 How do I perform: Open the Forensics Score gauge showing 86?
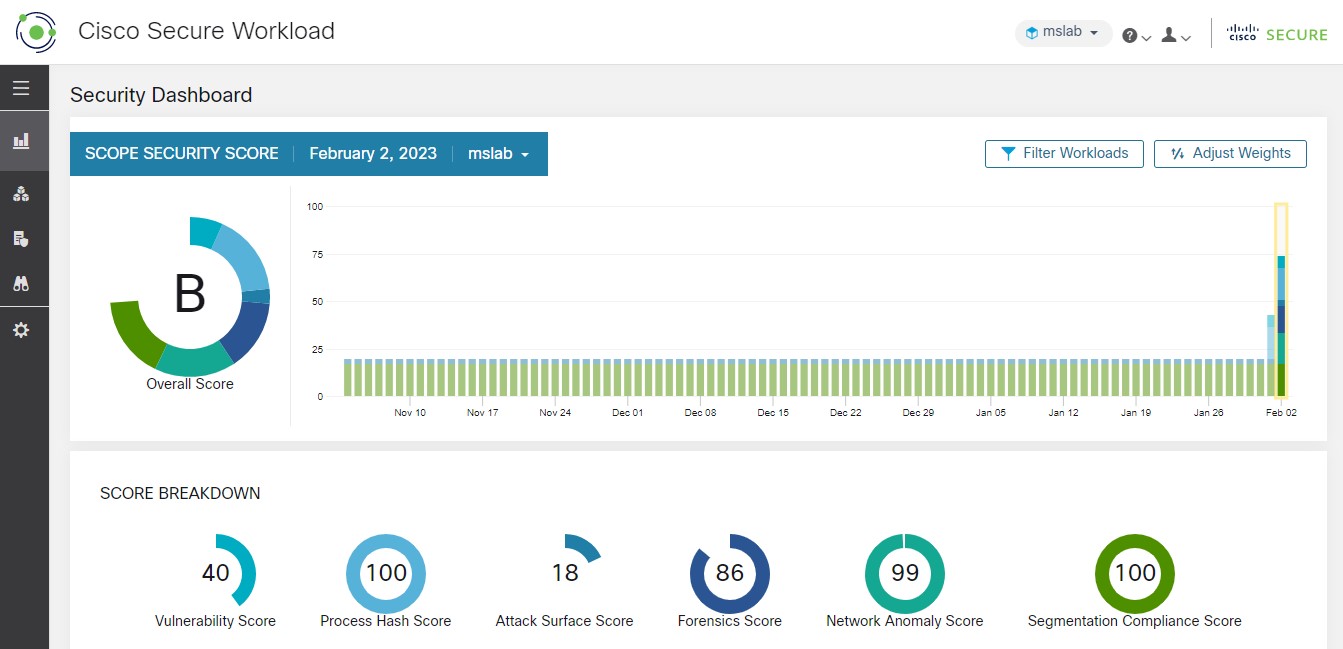[x=730, y=573]
